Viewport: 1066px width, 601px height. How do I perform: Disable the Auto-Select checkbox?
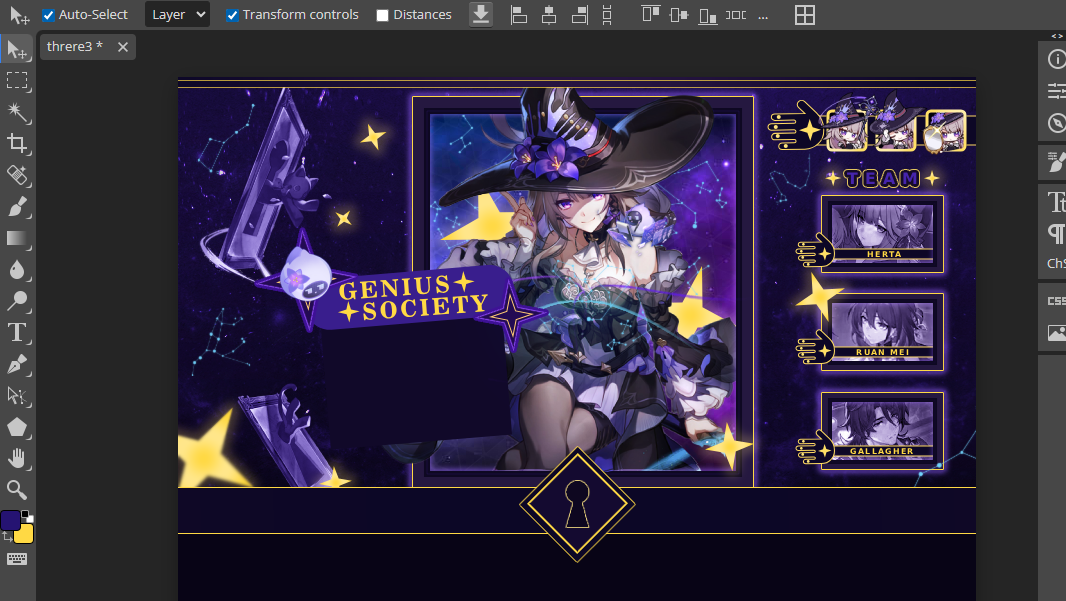pos(48,15)
